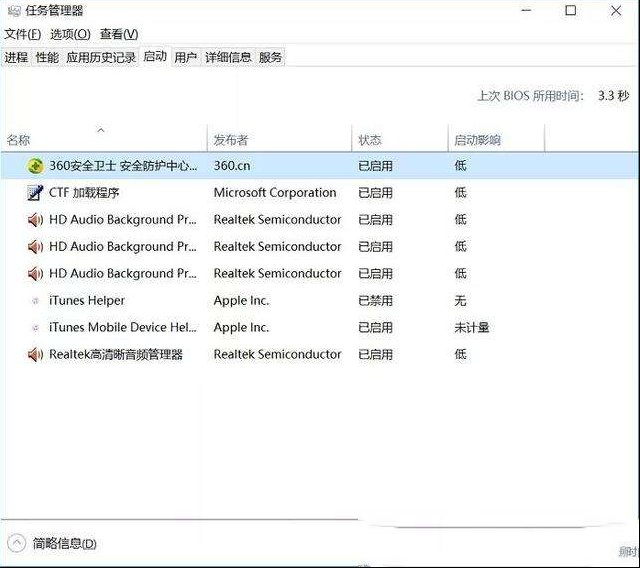Maximize the 任务管理器 window
This screenshot has height=568, width=640.
(x=571, y=10)
